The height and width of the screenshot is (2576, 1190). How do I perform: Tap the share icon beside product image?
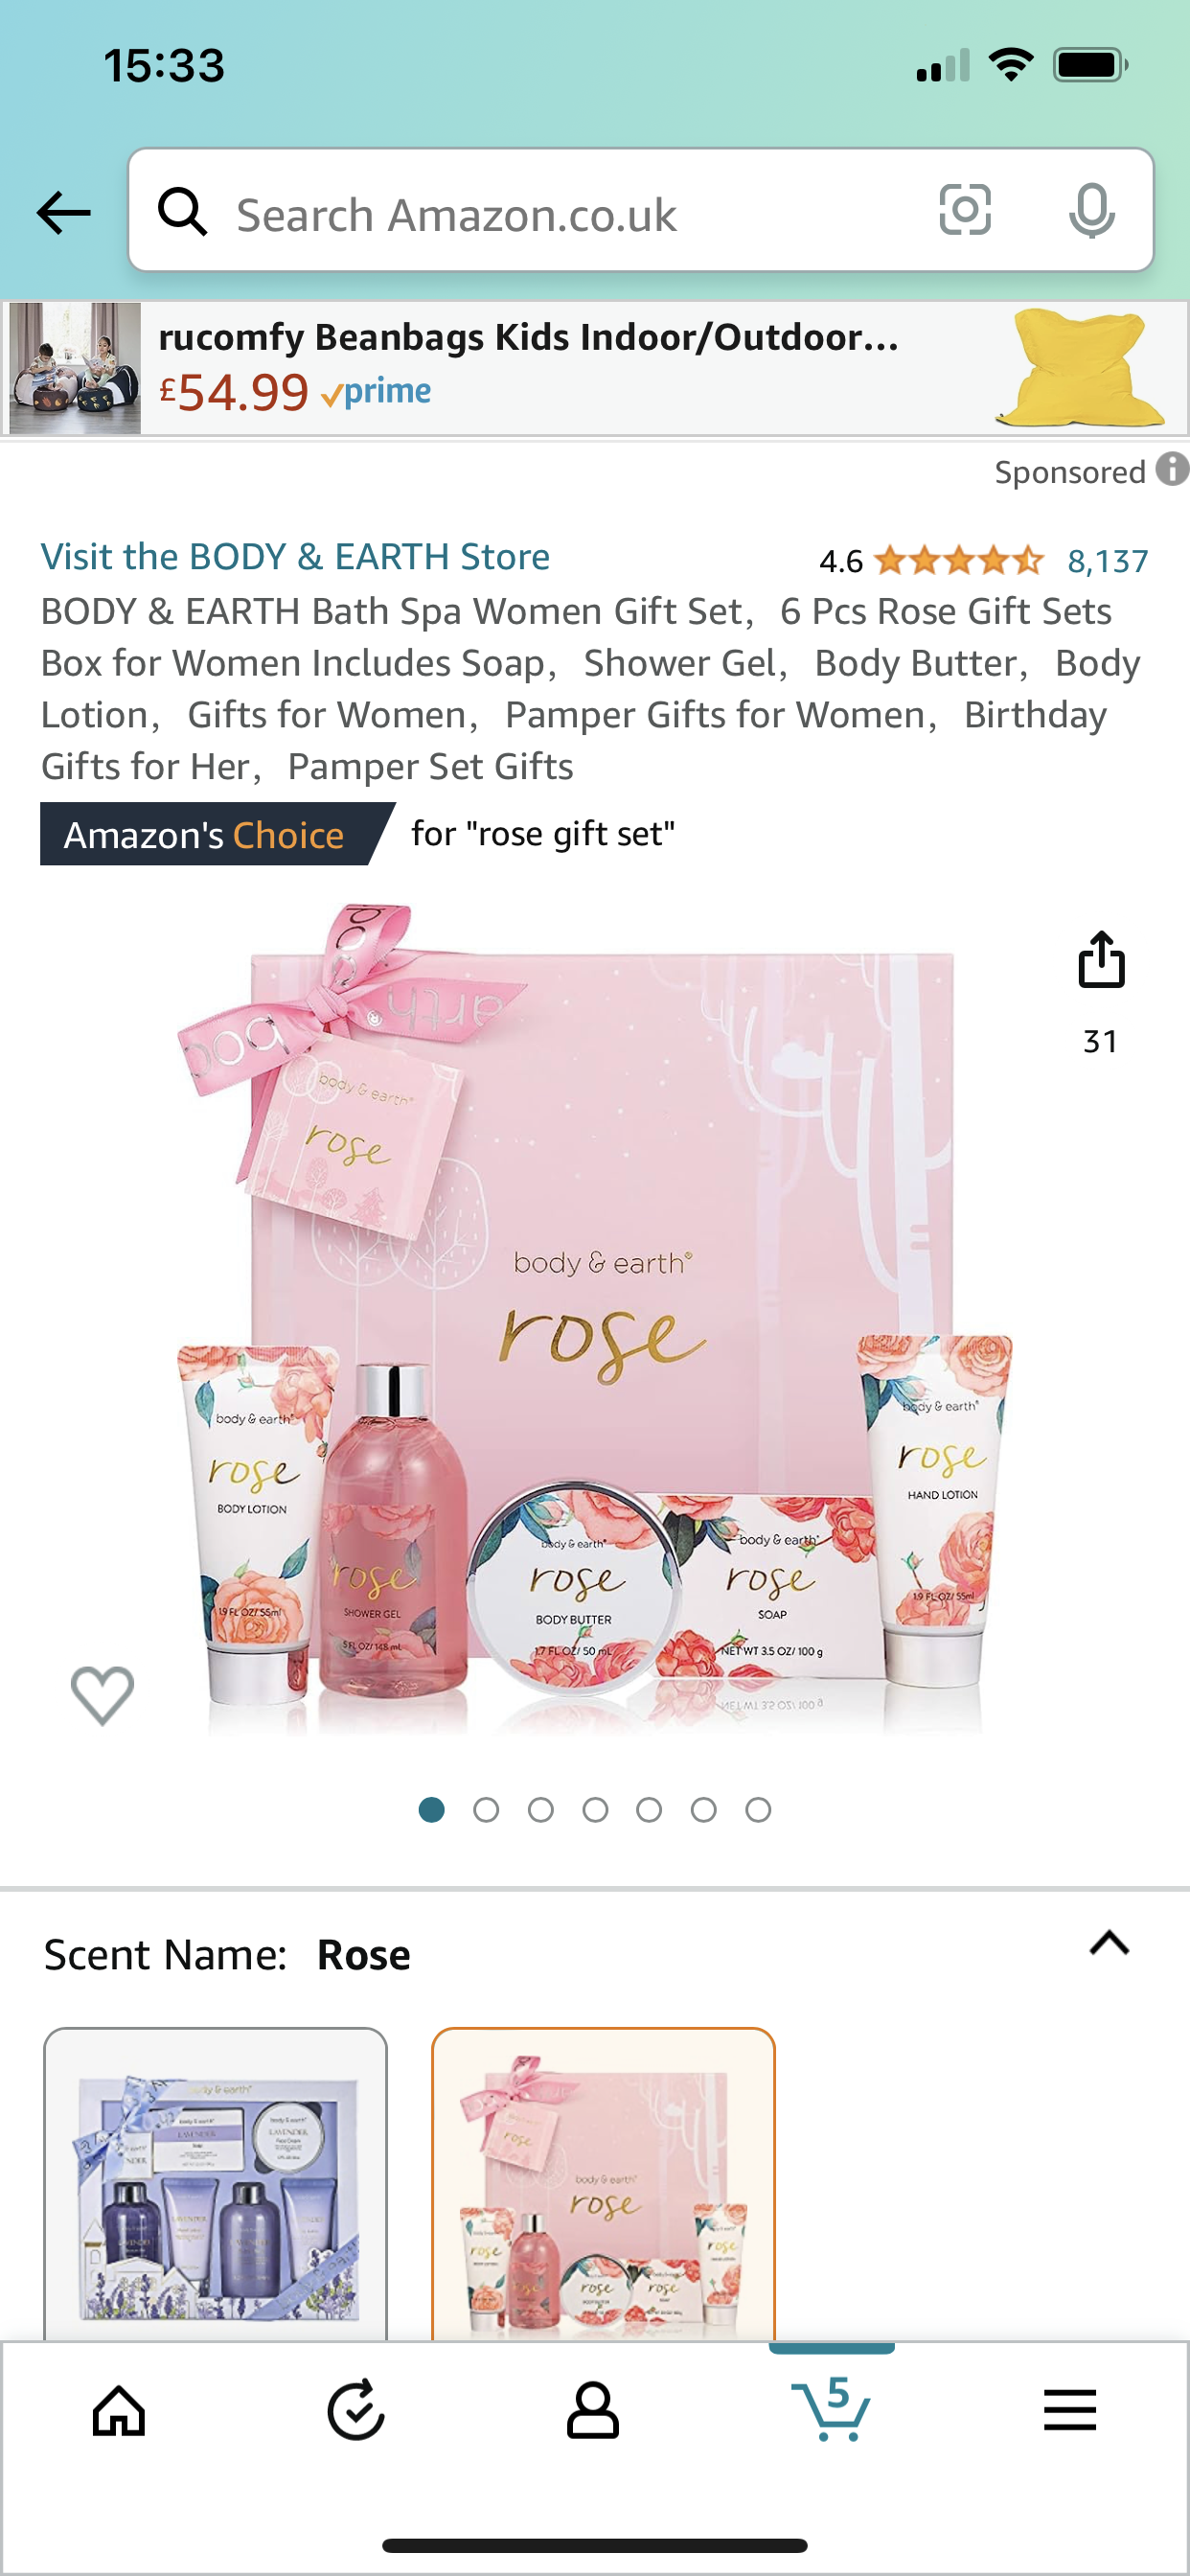pos(1101,960)
